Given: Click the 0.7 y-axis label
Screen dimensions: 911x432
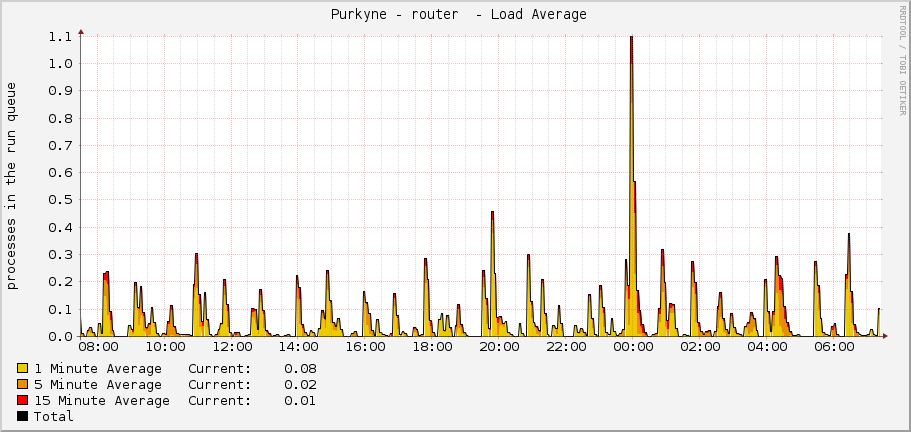Looking at the screenshot, I should coord(59,145).
